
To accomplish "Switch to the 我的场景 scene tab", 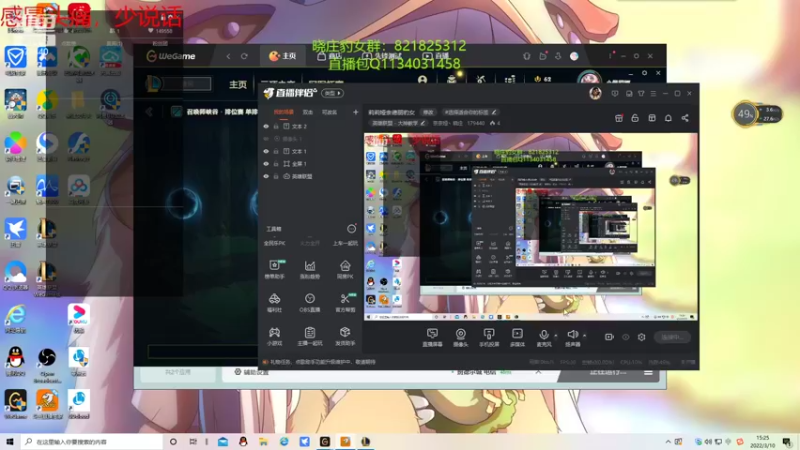I will (284, 112).
